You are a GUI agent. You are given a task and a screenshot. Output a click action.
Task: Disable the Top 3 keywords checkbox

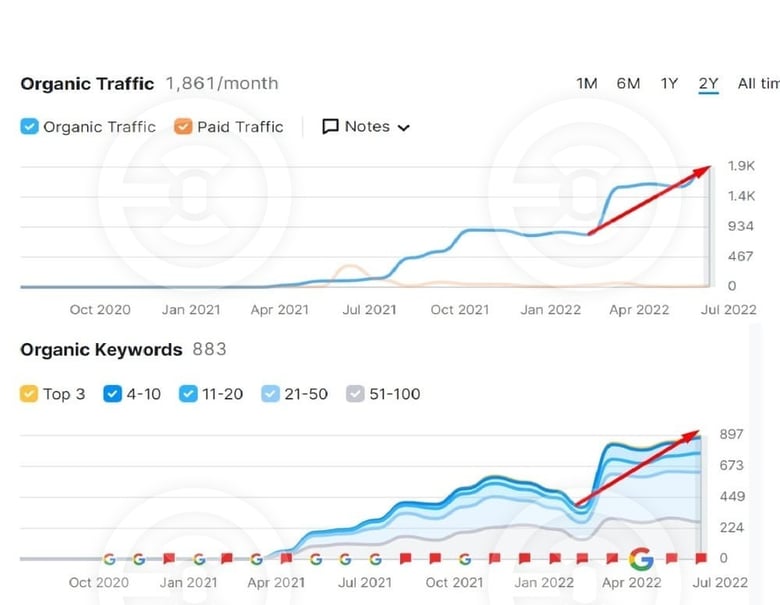tap(29, 394)
